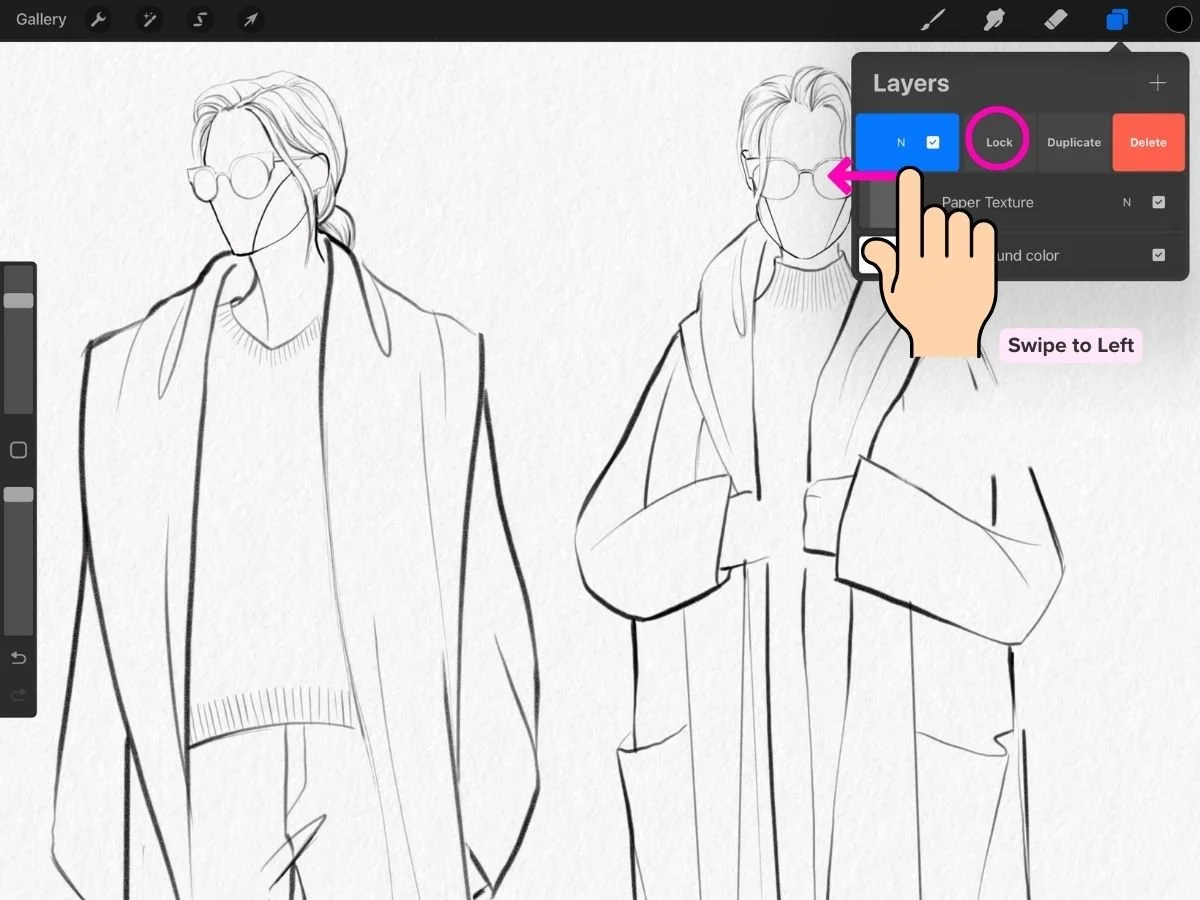Open blend mode N on selected layer
This screenshot has height=900, width=1200.
pos(901,143)
